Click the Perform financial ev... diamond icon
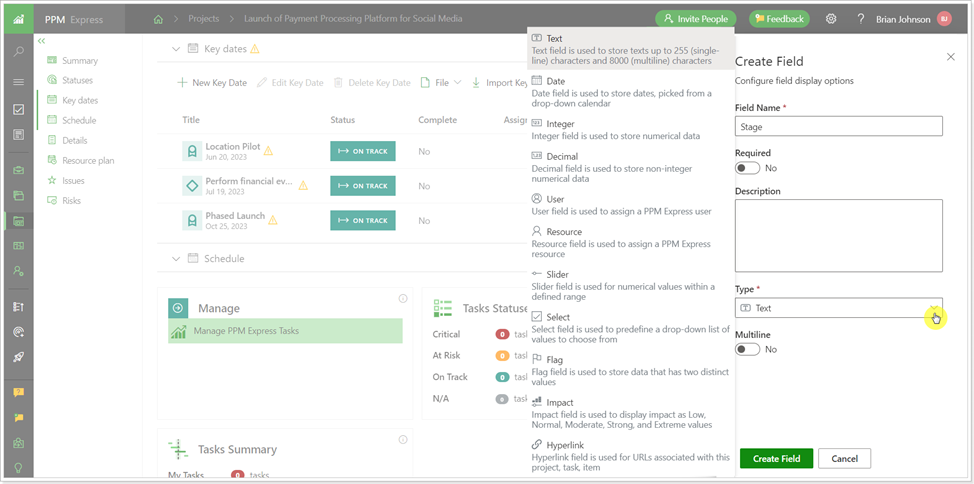Screen dimensions: 974x484 (192, 186)
